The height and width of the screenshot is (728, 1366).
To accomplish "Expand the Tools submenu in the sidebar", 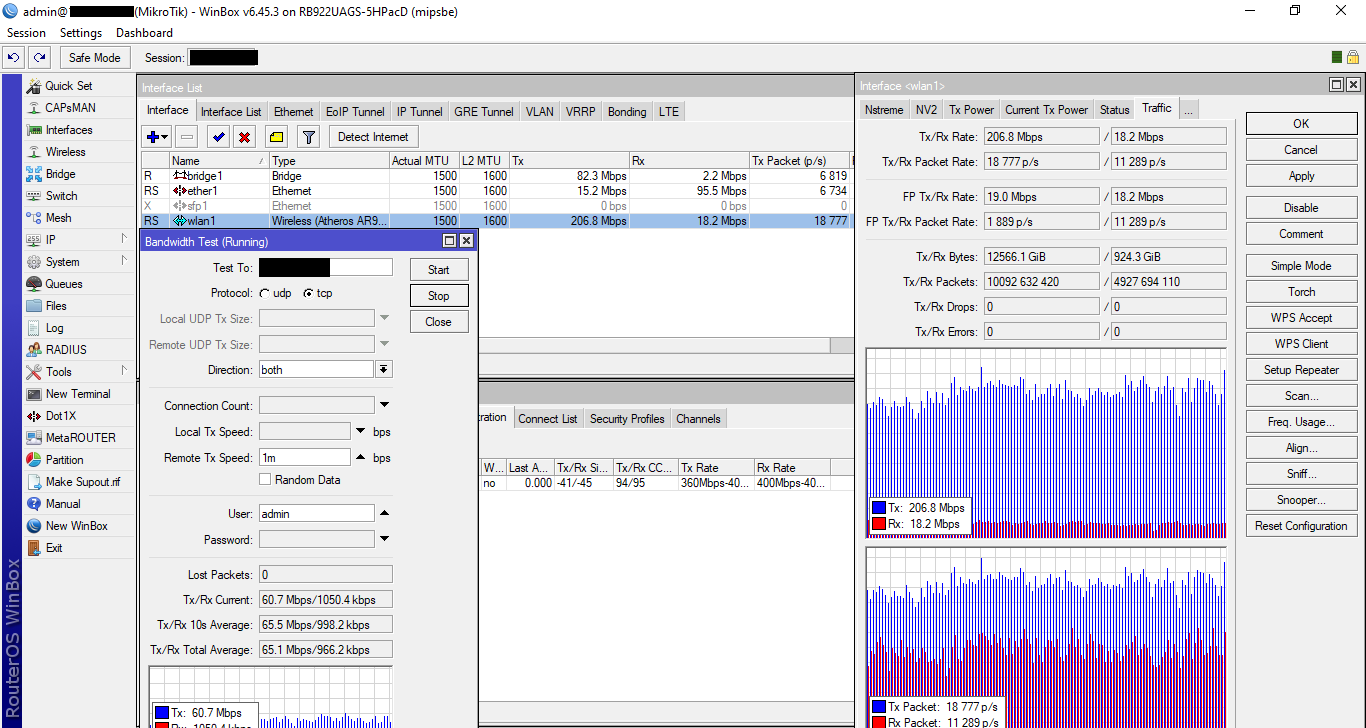I will coord(79,372).
